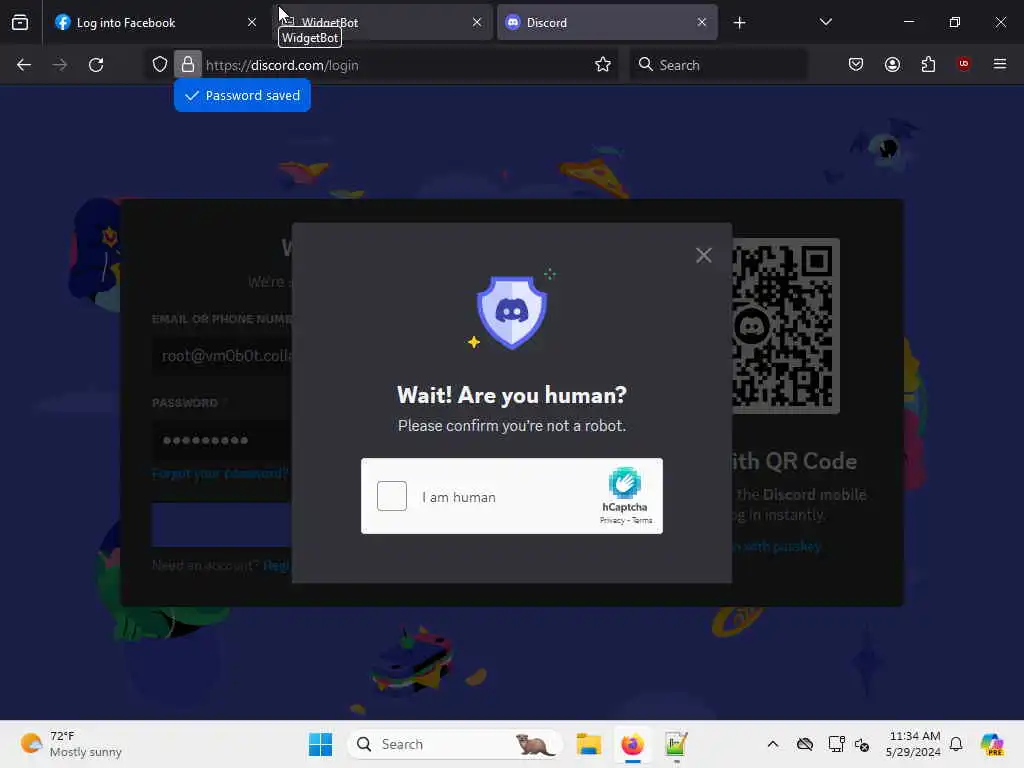The height and width of the screenshot is (768, 1024).
Task: Bookmark this page with star icon
Action: coord(603,65)
